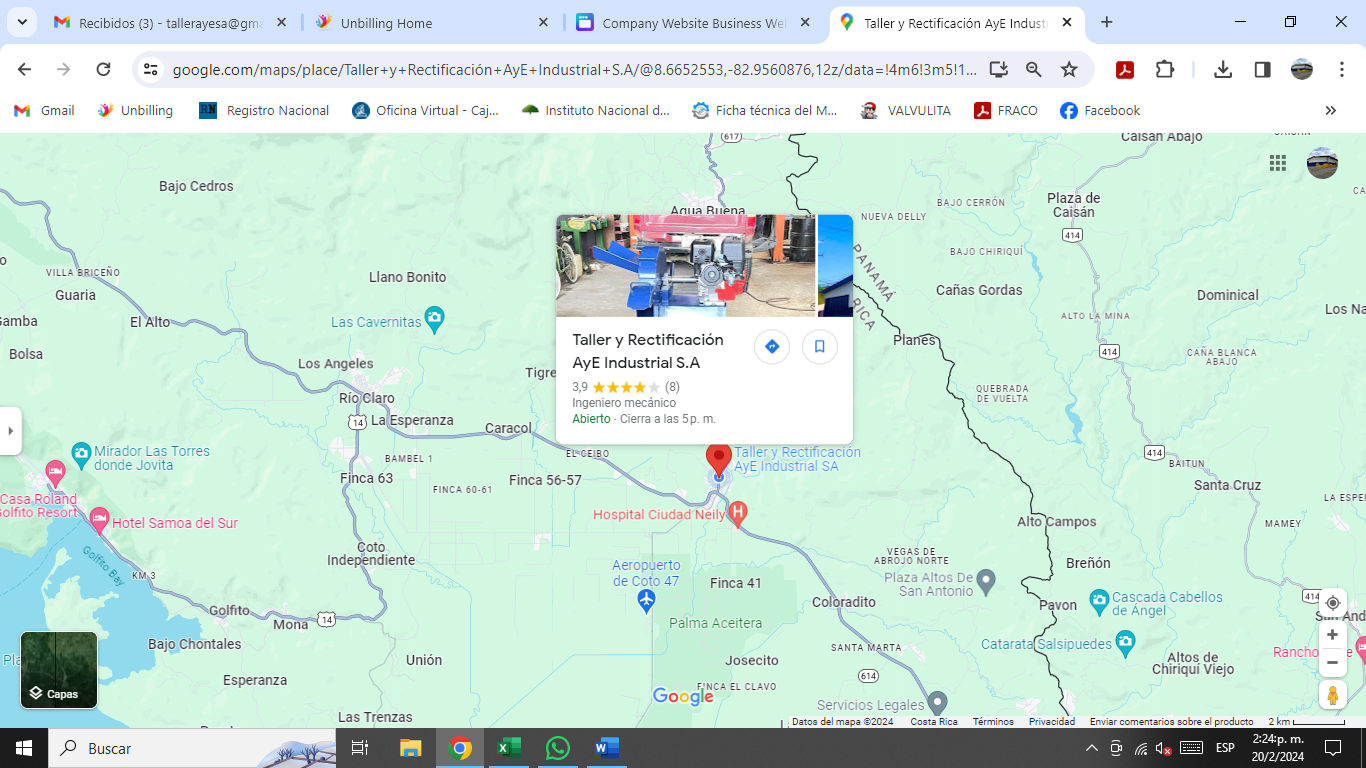Bookmark this page with star icon

click(1069, 69)
